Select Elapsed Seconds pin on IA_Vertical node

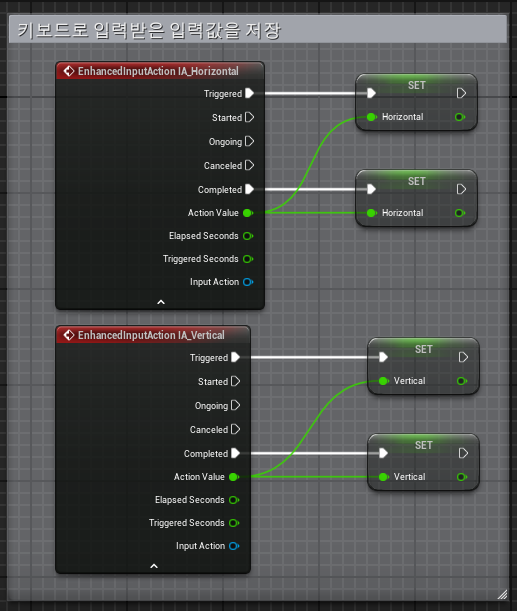pyautogui.click(x=234, y=500)
